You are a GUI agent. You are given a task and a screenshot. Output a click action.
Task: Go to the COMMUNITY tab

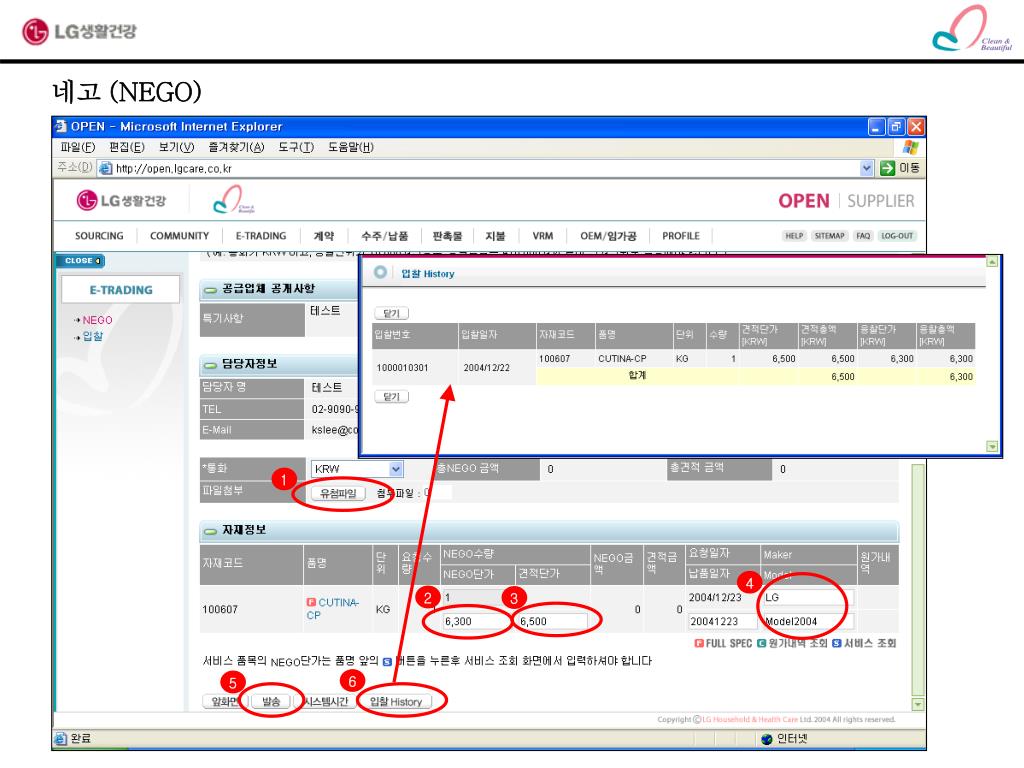click(x=180, y=236)
